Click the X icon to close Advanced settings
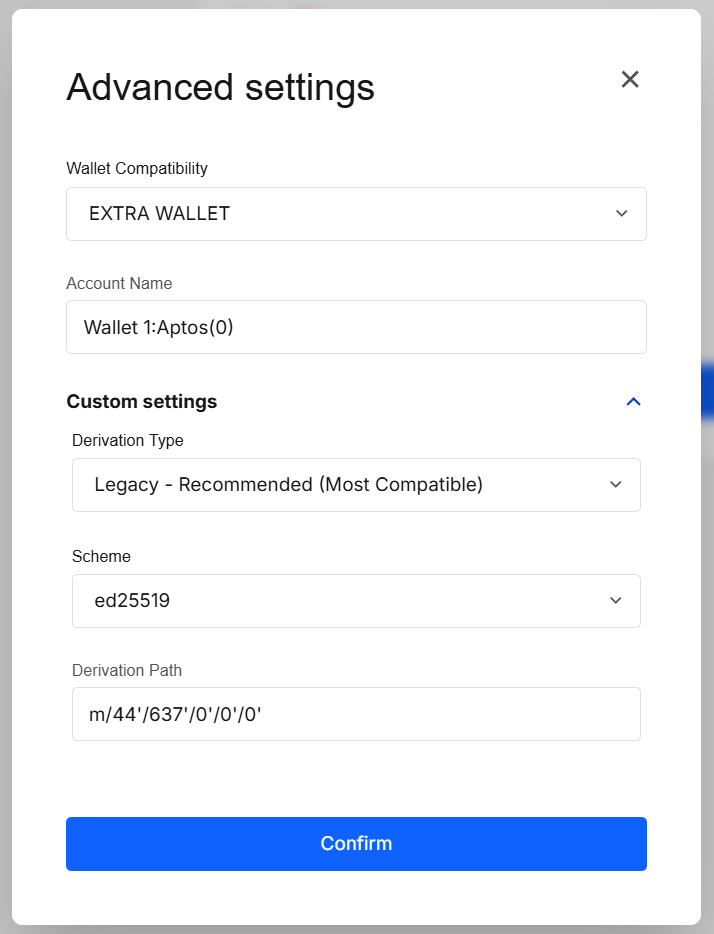 coord(630,79)
